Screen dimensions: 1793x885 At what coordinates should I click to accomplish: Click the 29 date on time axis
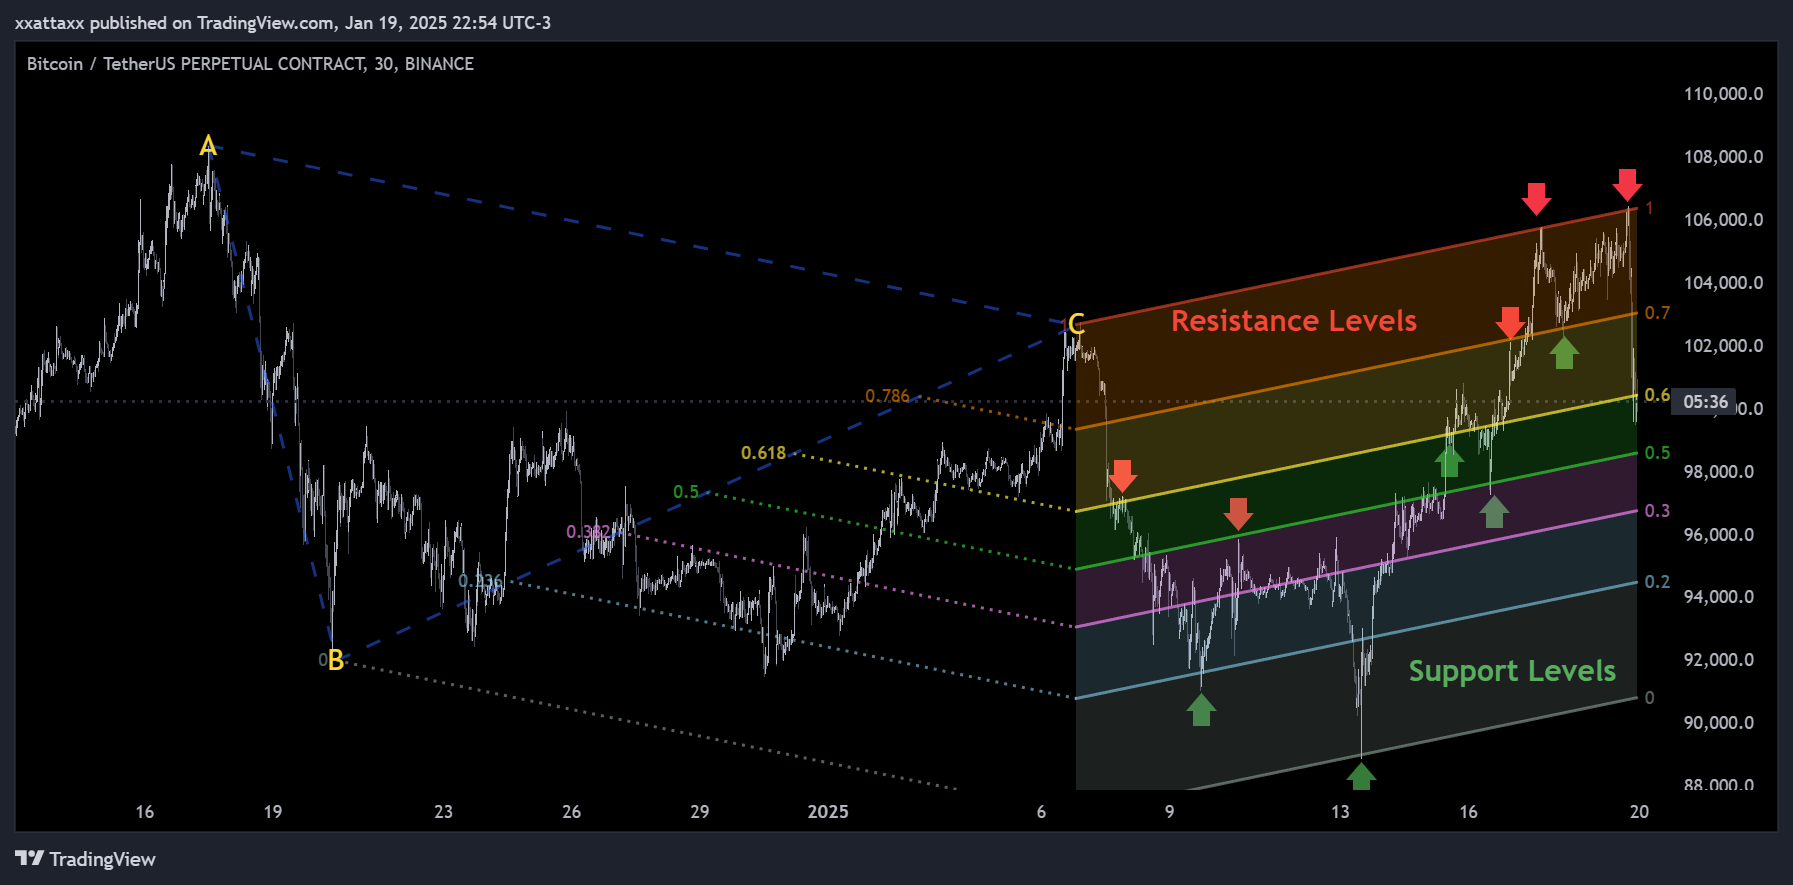point(700,812)
